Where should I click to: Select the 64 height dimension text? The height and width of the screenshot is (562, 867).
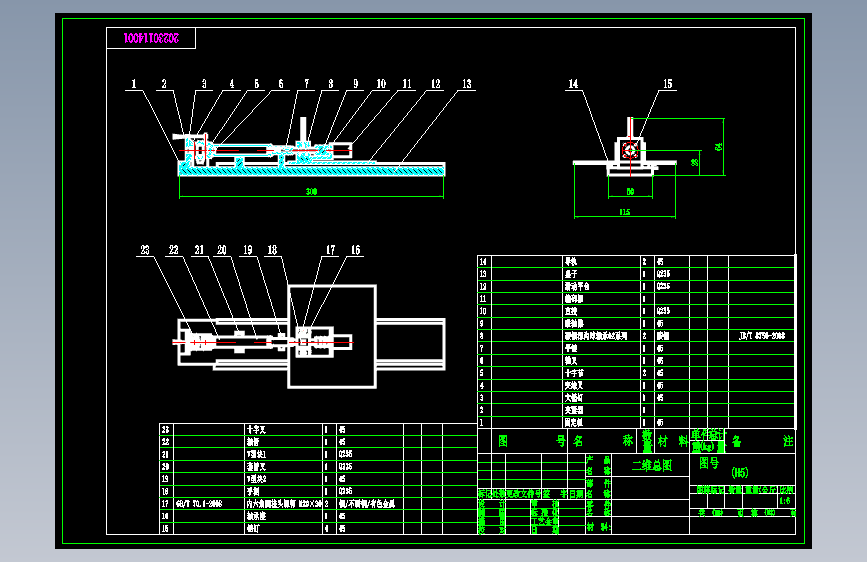[718, 147]
